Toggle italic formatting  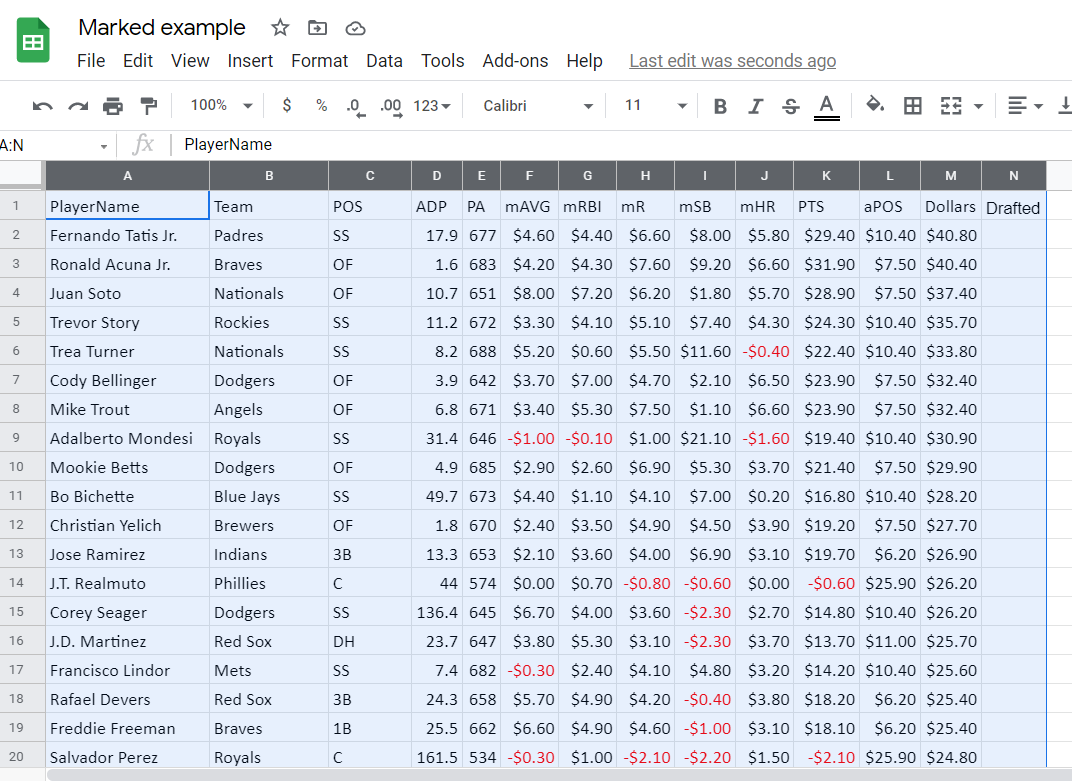pyautogui.click(x=755, y=105)
